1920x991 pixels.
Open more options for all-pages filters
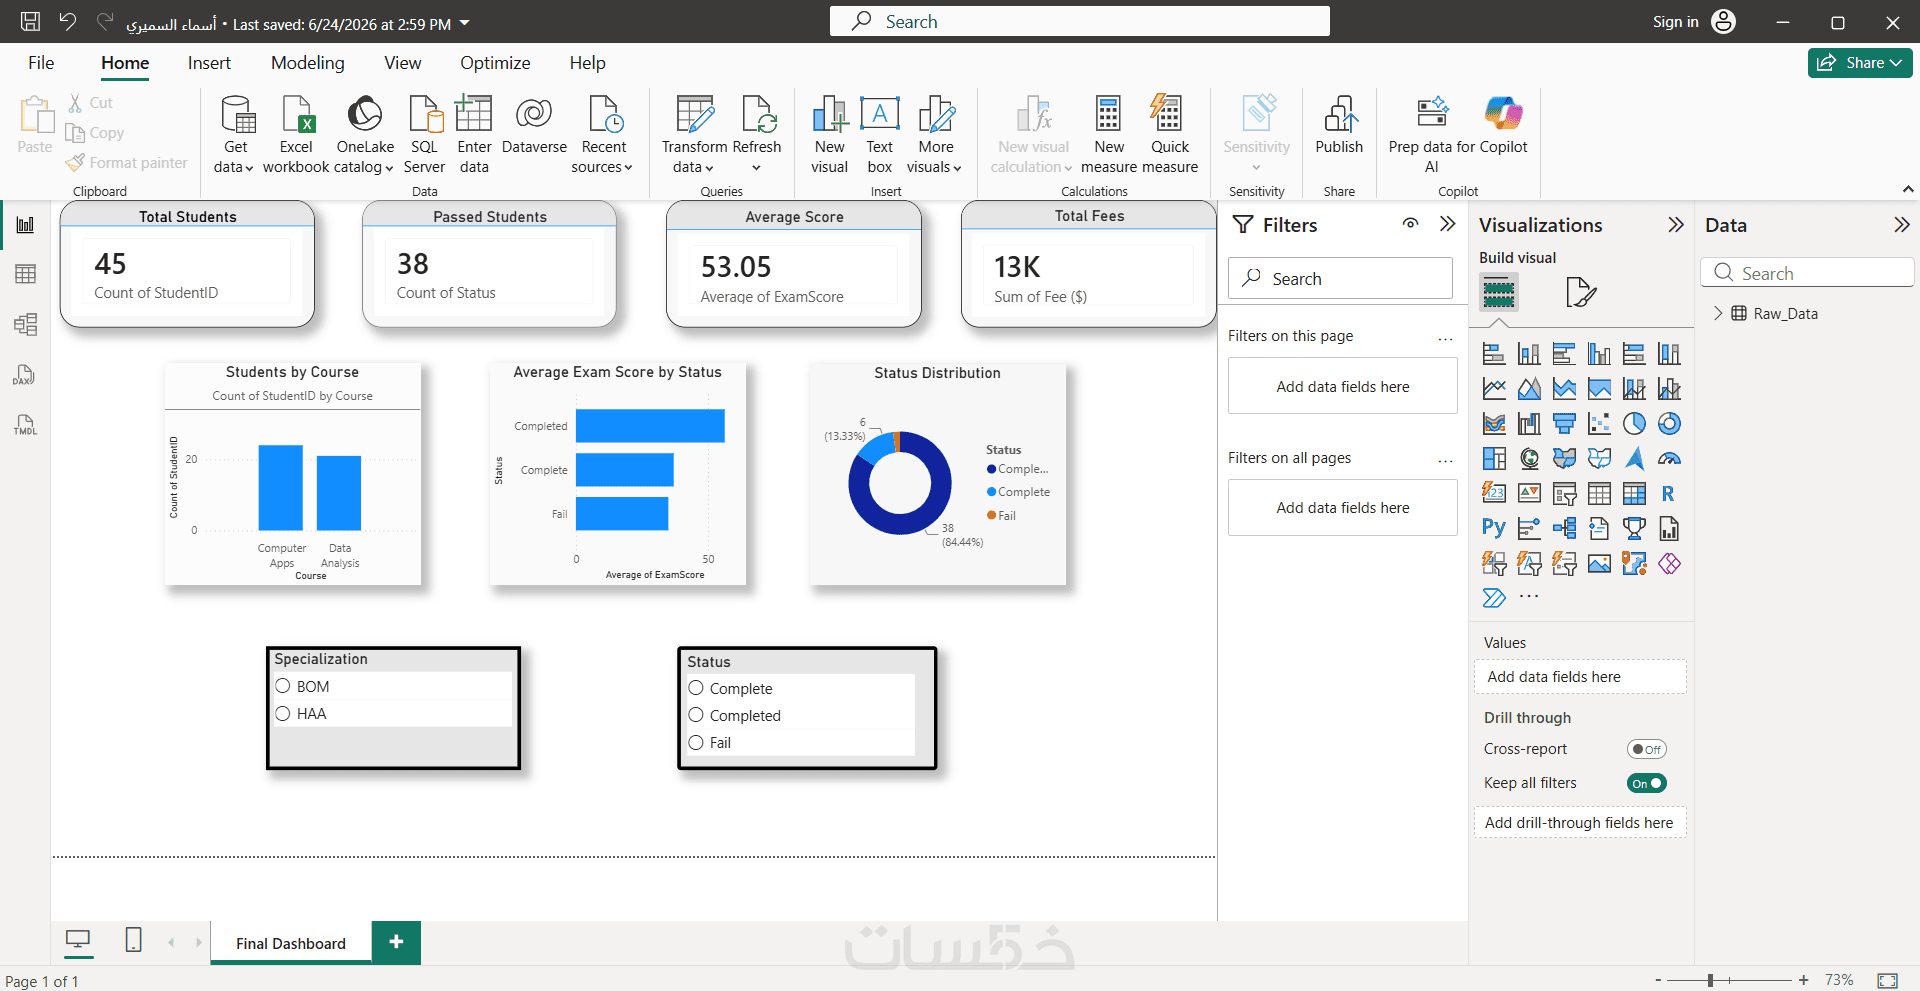click(1445, 460)
